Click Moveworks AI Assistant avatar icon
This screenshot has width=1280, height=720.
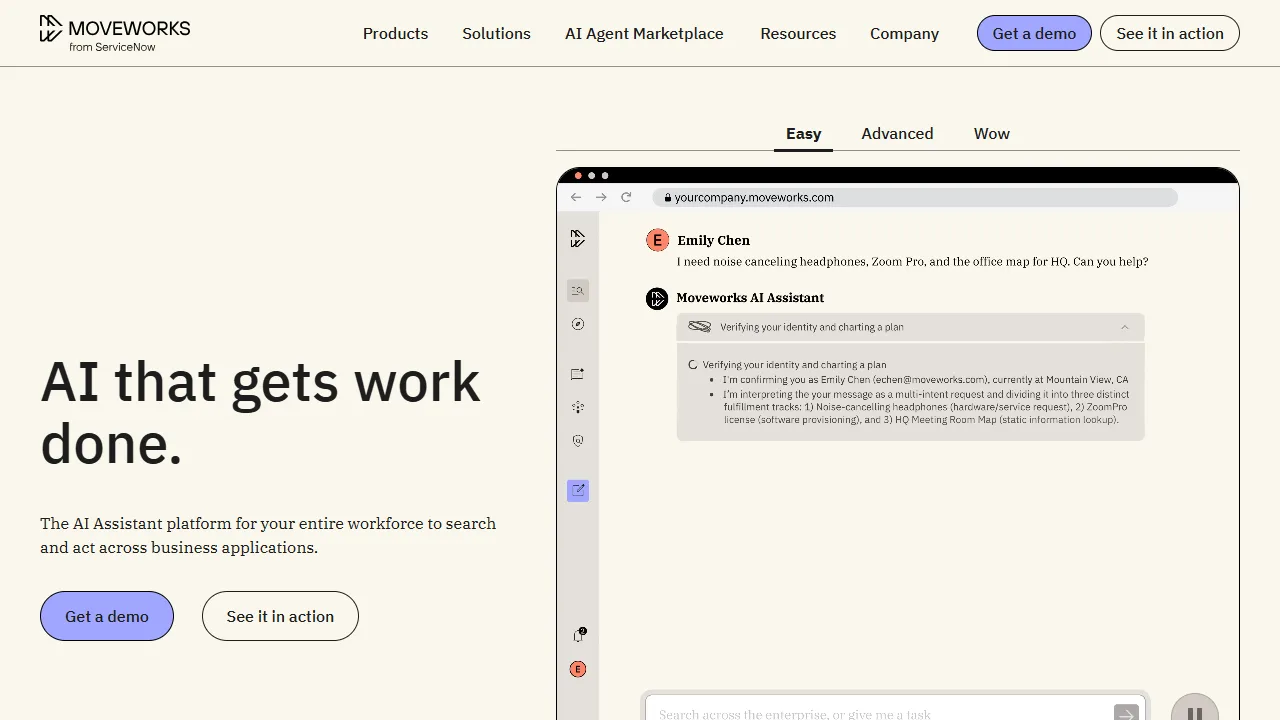(x=657, y=298)
